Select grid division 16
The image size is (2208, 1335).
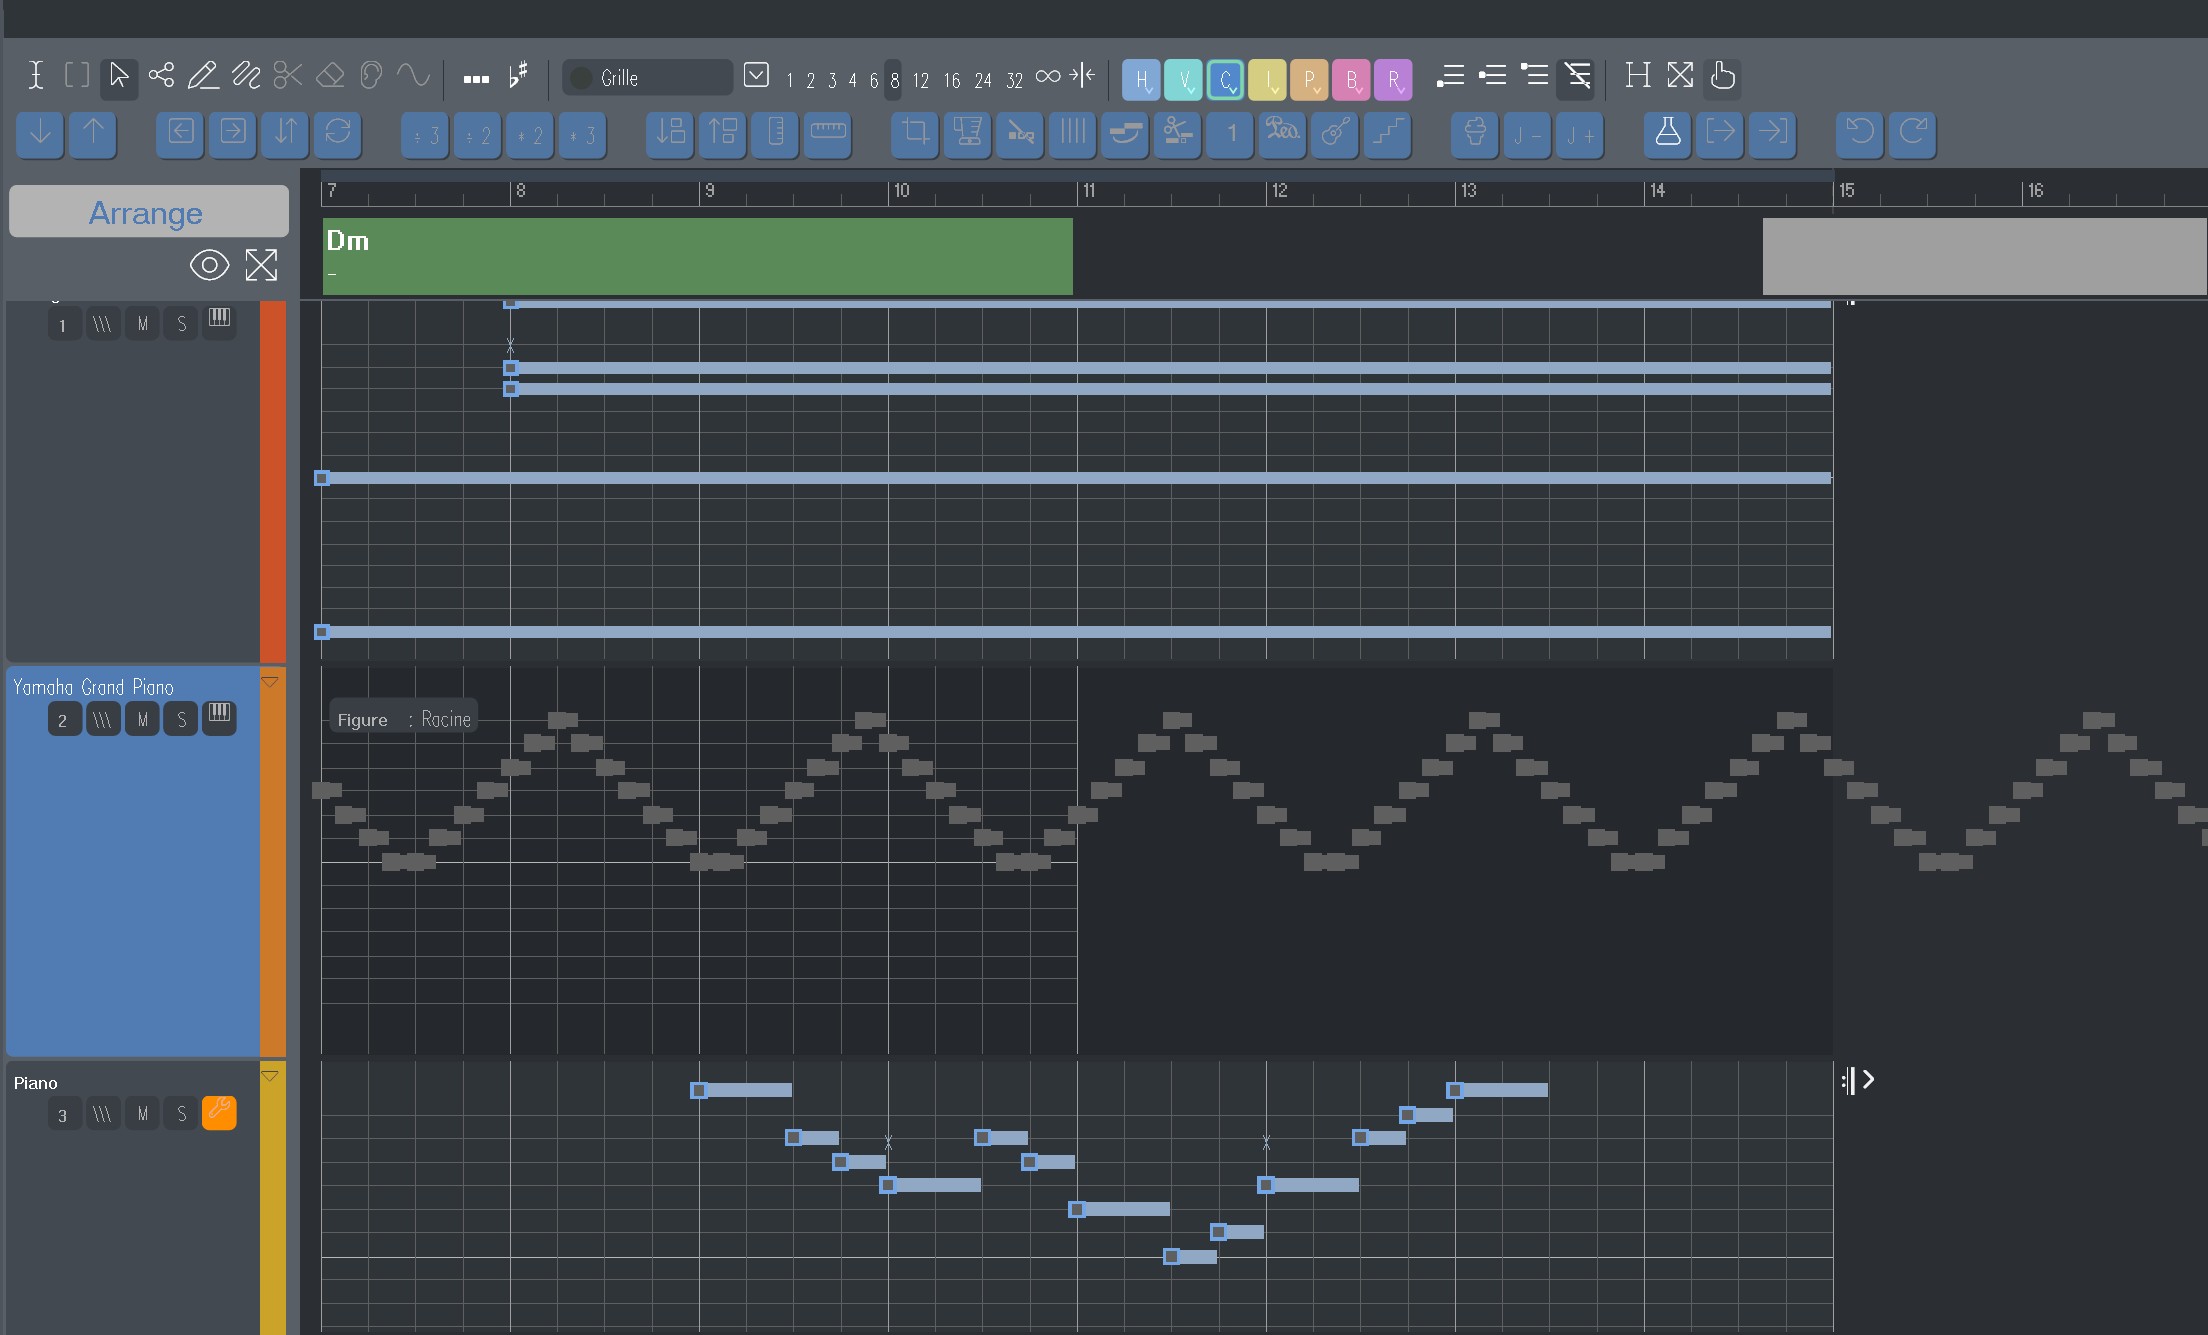[x=951, y=80]
